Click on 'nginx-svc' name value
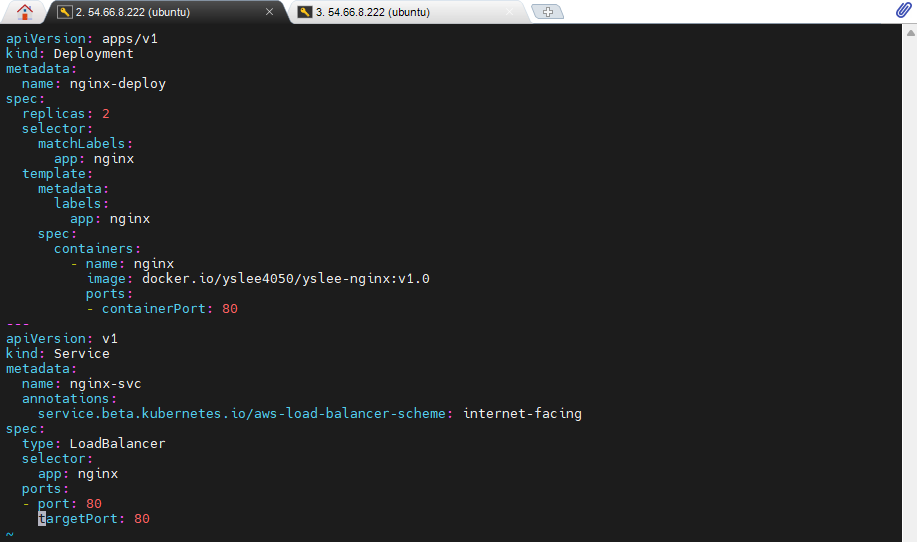This screenshot has height=542, width=917. 105,384
